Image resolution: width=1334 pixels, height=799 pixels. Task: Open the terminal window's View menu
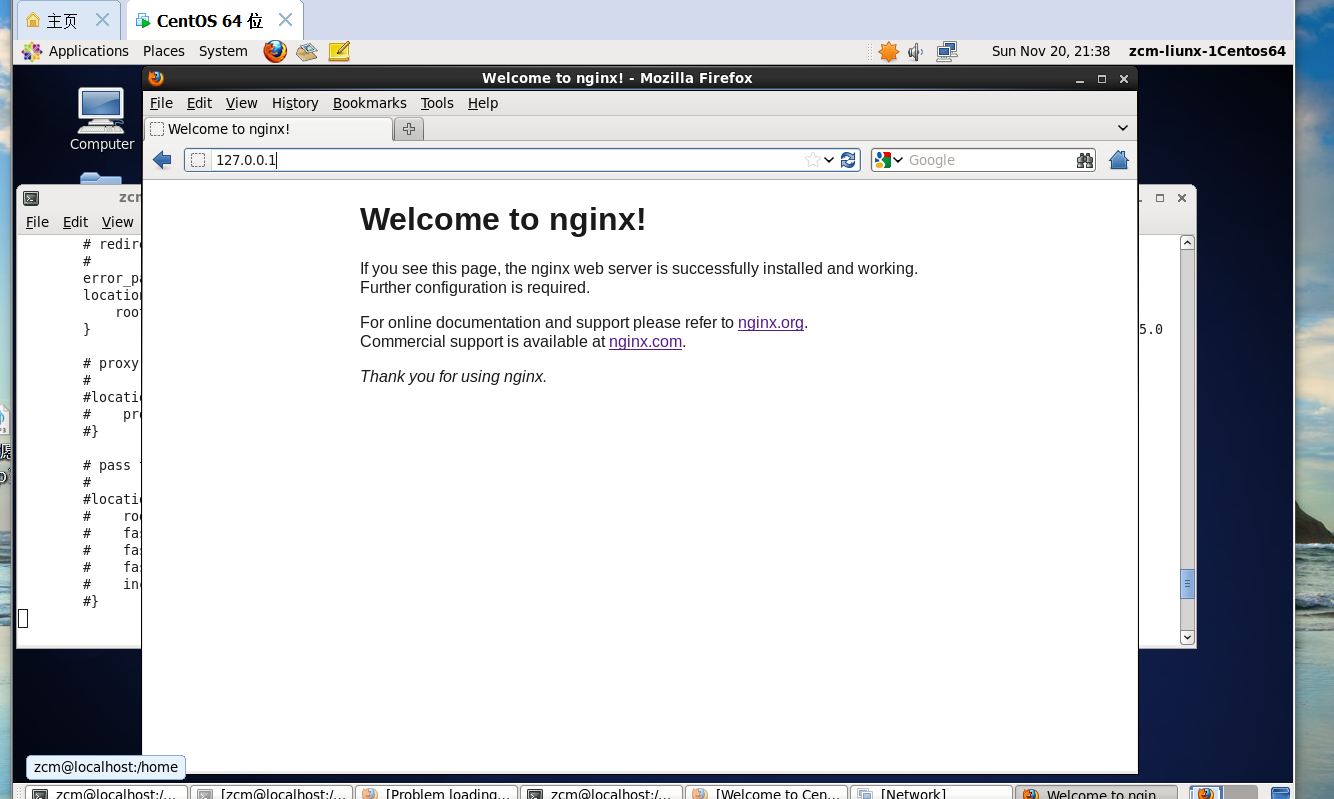(117, 222)
